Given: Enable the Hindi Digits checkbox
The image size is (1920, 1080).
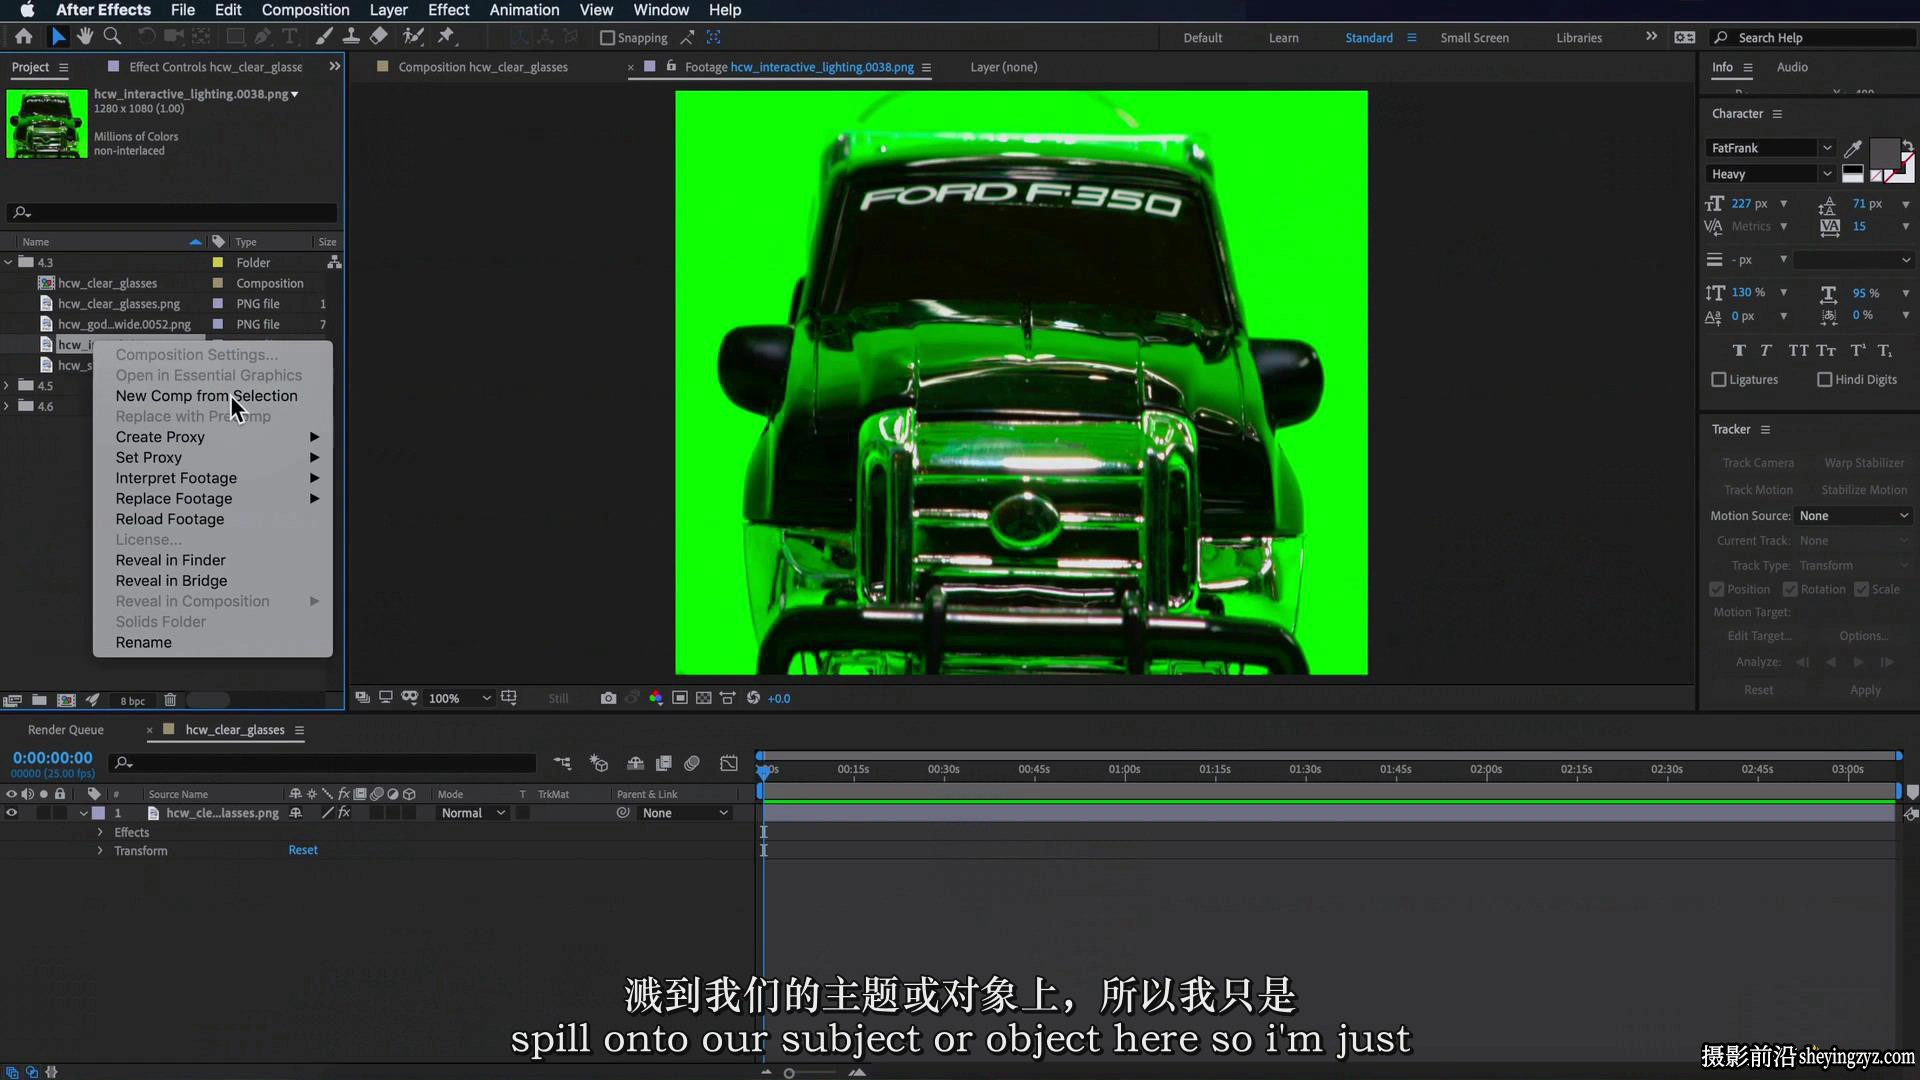Looking at the screenshot, I should pos(1825,380).
